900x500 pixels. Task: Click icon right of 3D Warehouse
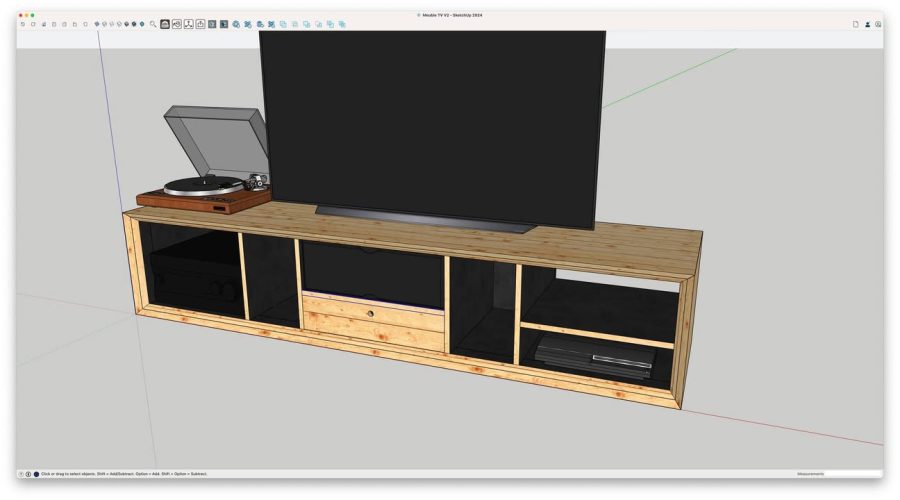177,24
